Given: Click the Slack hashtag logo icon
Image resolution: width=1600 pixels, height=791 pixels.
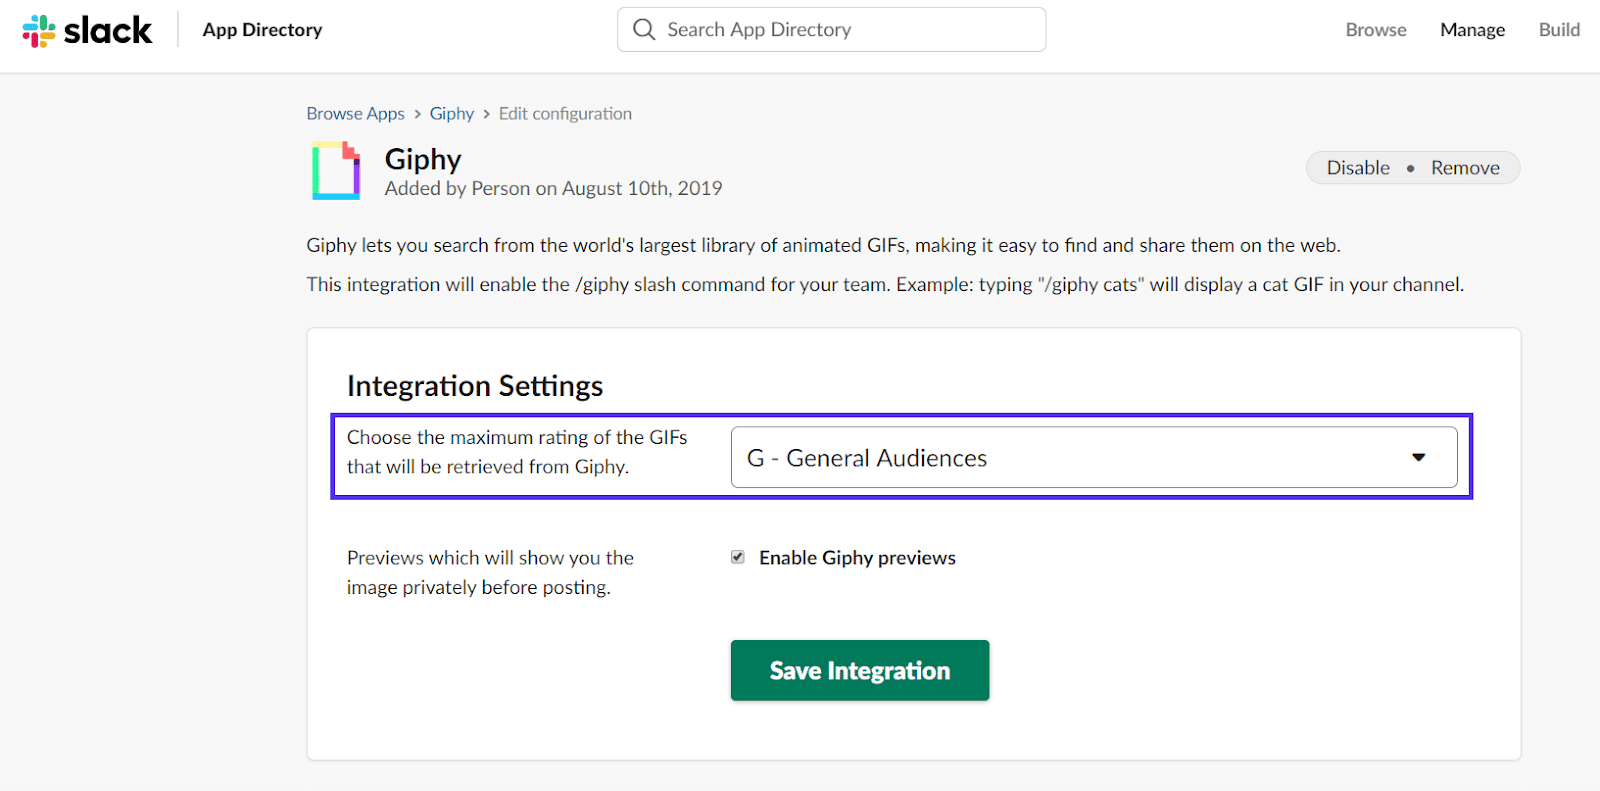Looking at the screenshot, I should click(x=39, y=30).
